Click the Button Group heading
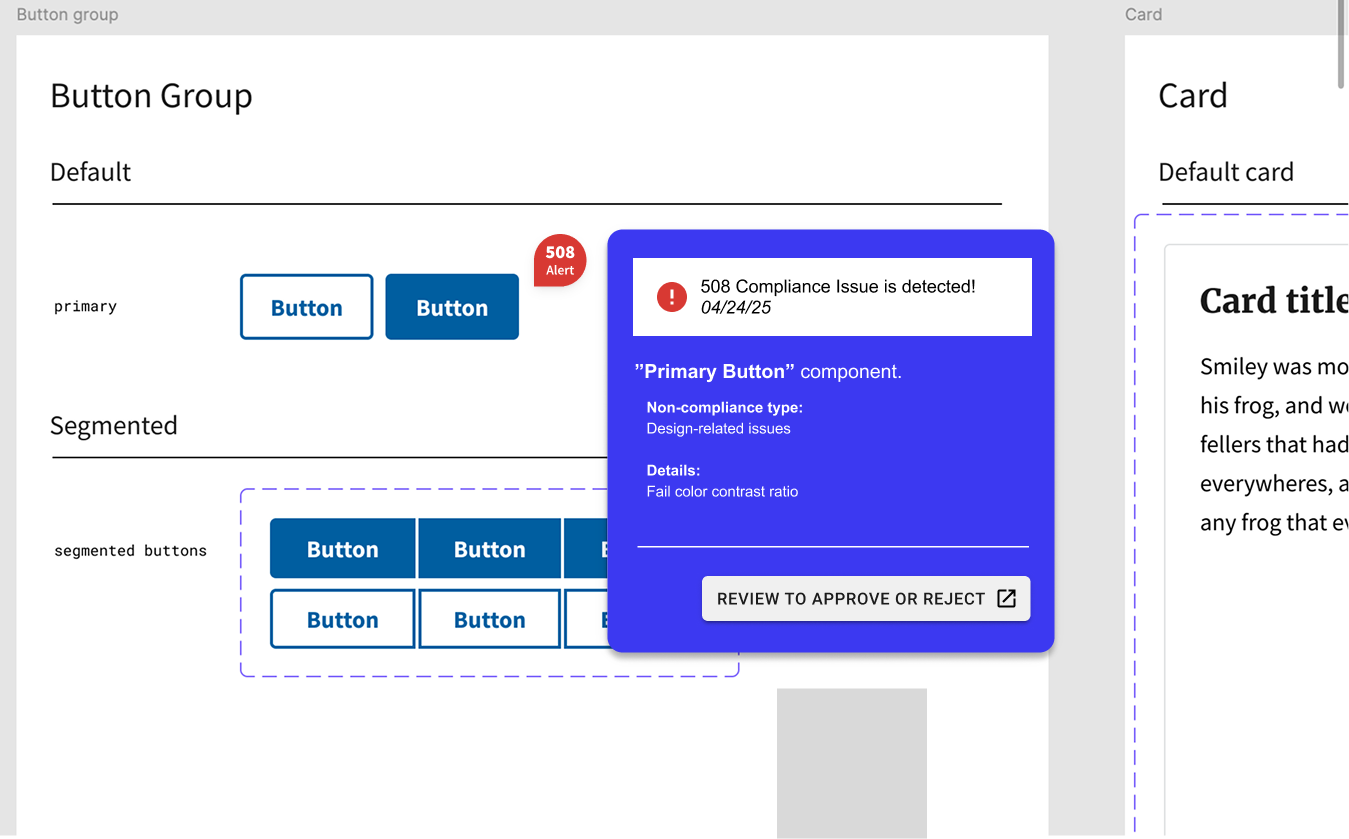This screenshot has width=1349, height=839. click(151, 96)
